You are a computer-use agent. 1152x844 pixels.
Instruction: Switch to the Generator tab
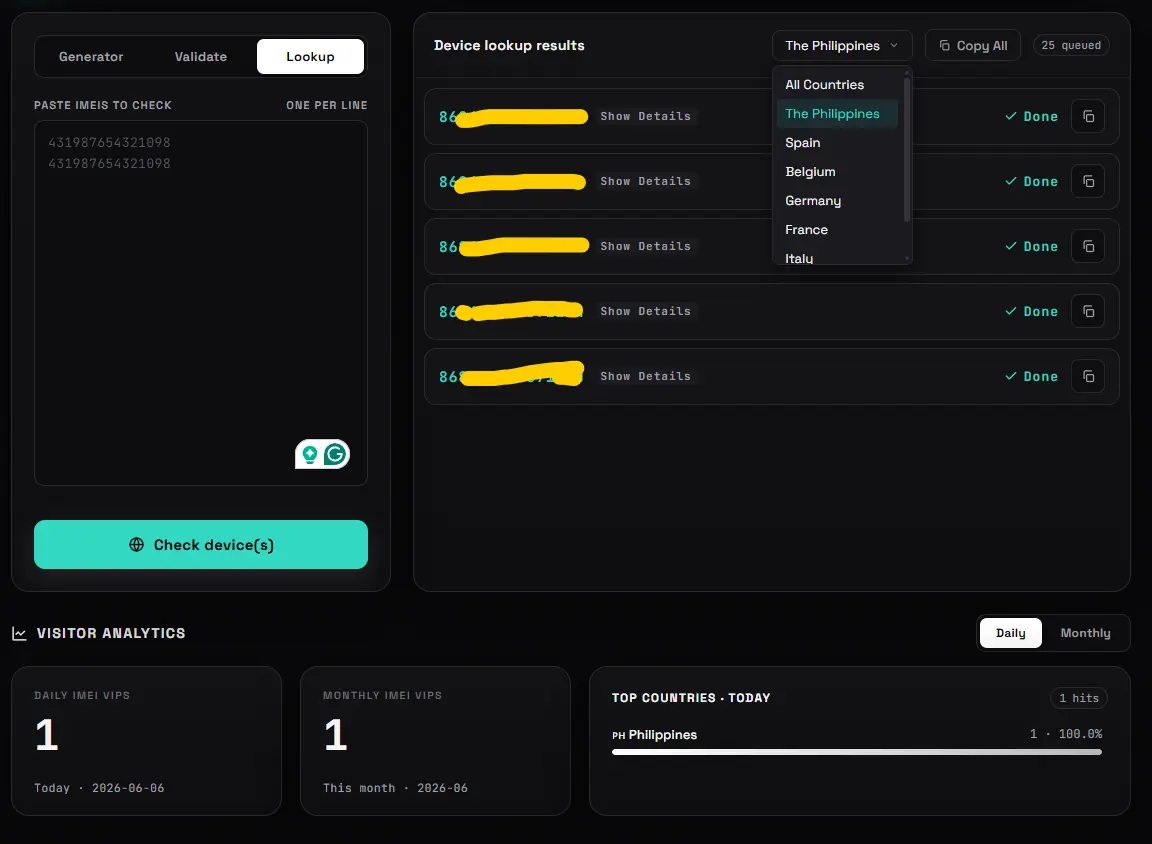pyautogui.click(x=91, y=57)
